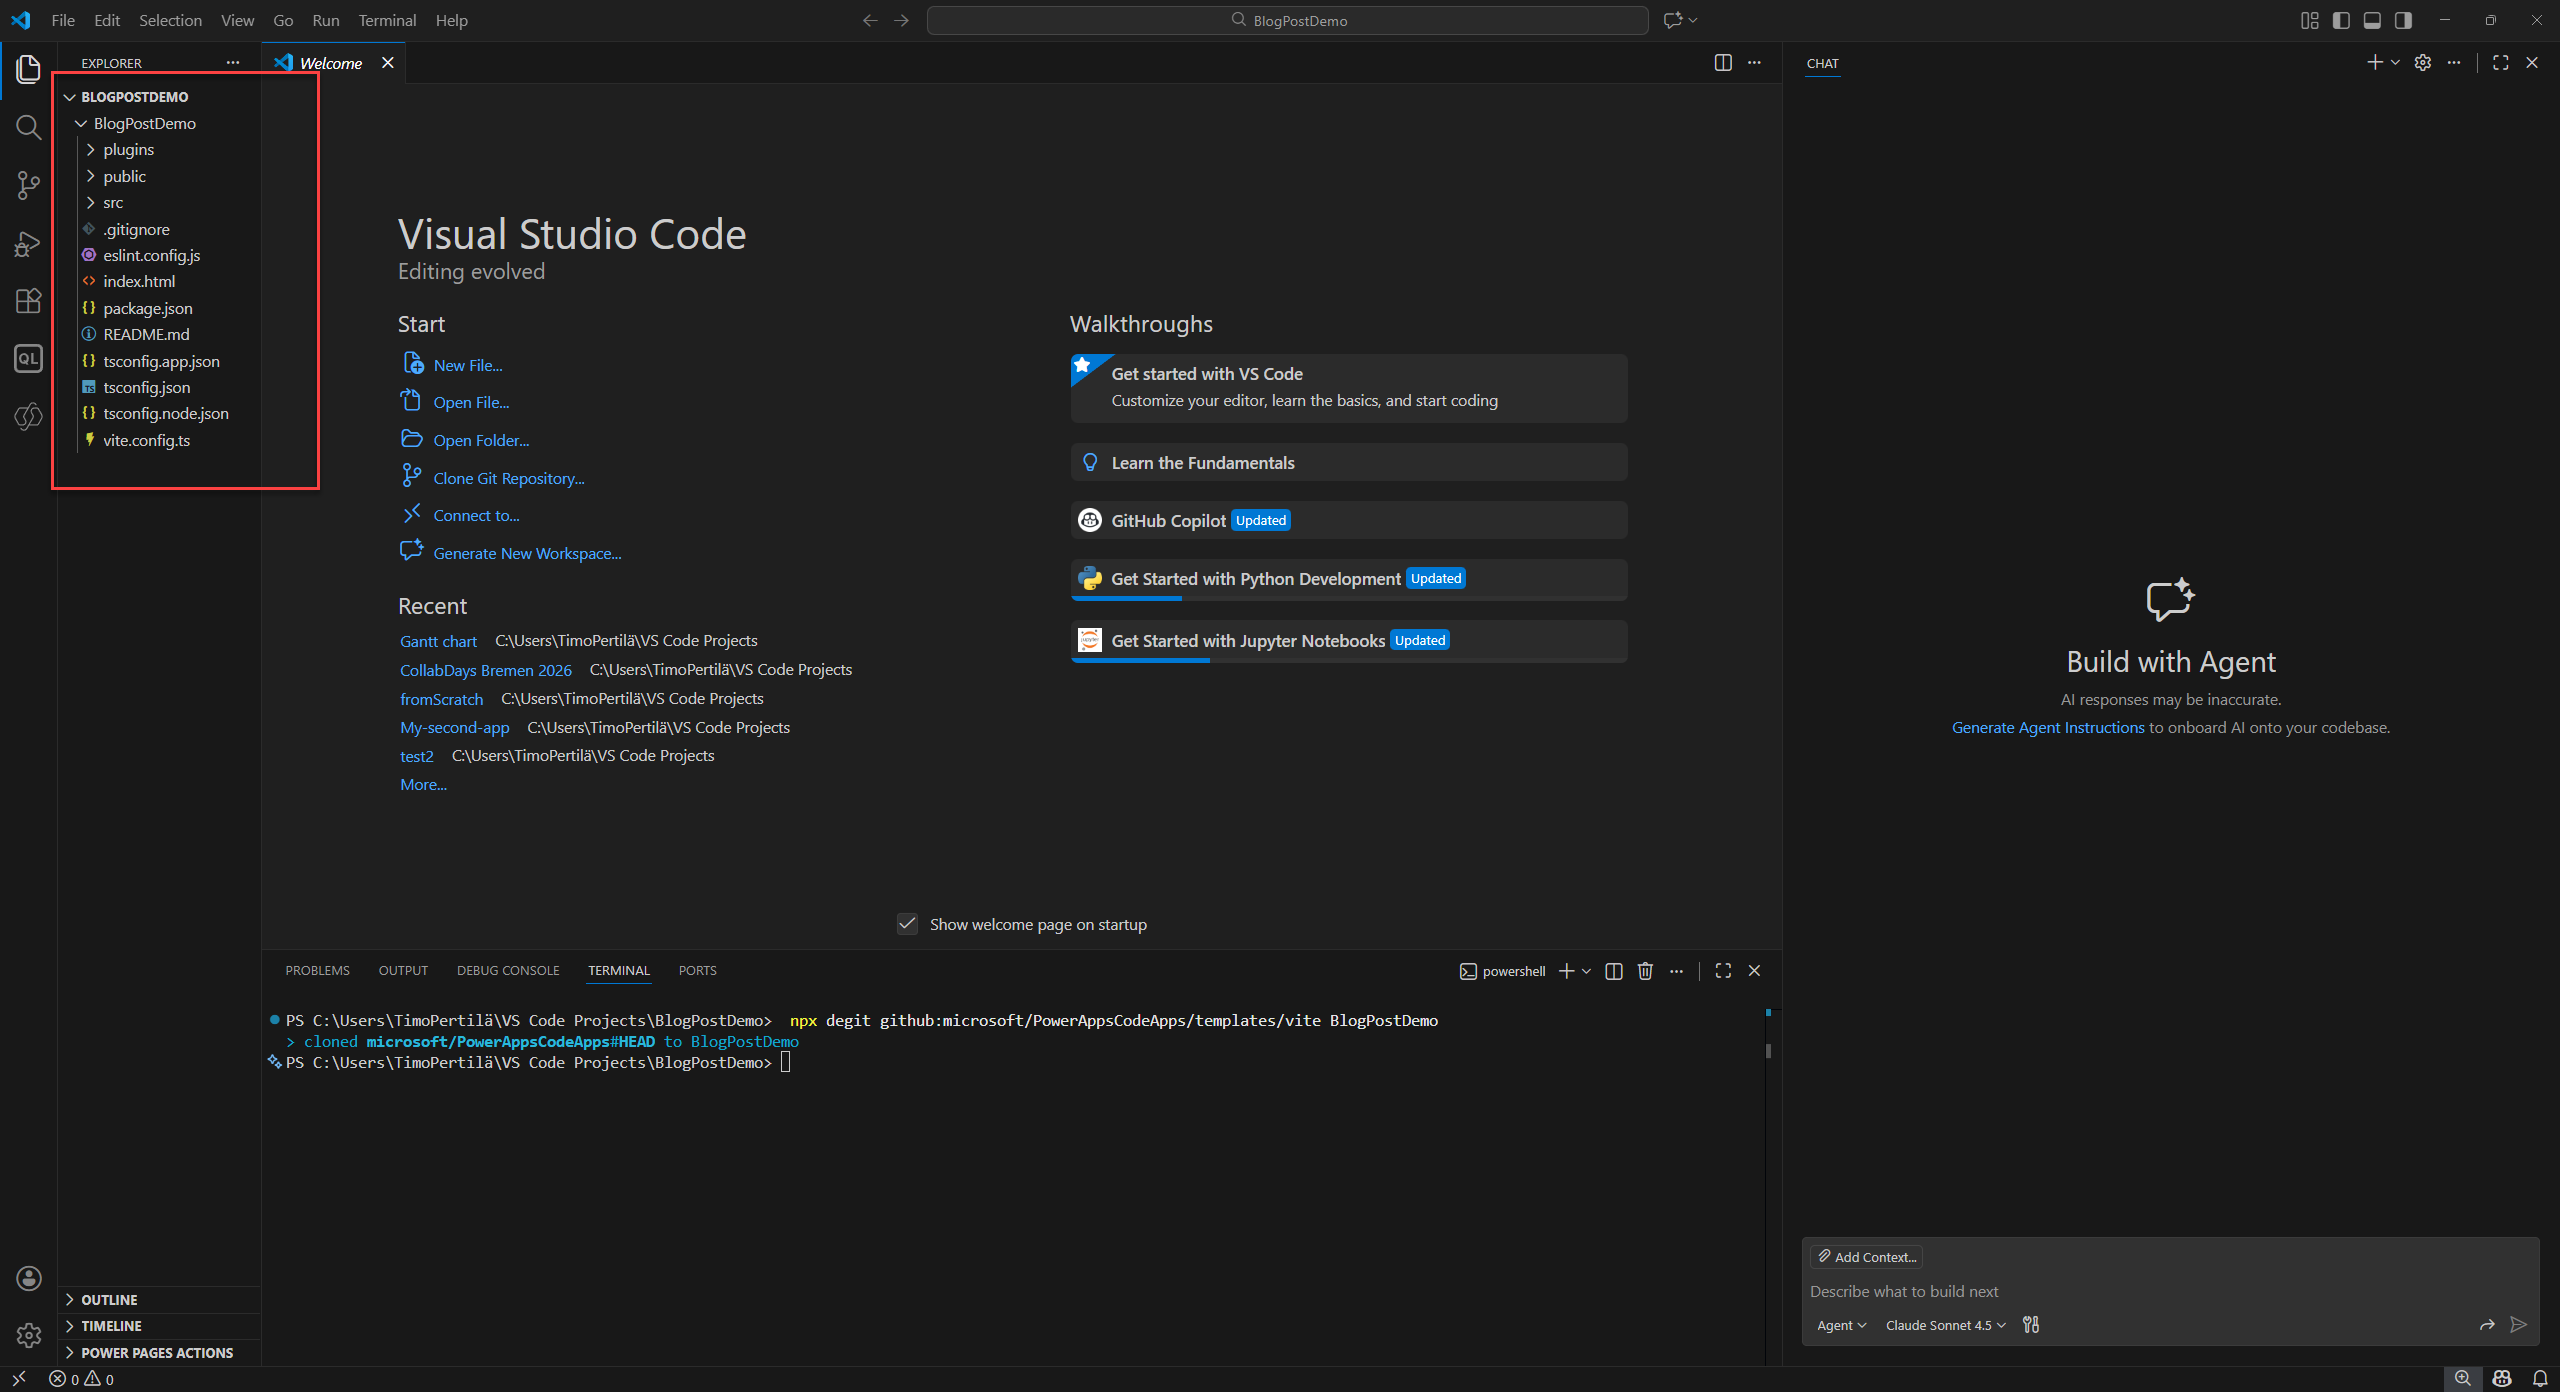This screenshot has height=1392, width=2560.
Task: Toggle the primary side bar layout button
Action: 2341,20
